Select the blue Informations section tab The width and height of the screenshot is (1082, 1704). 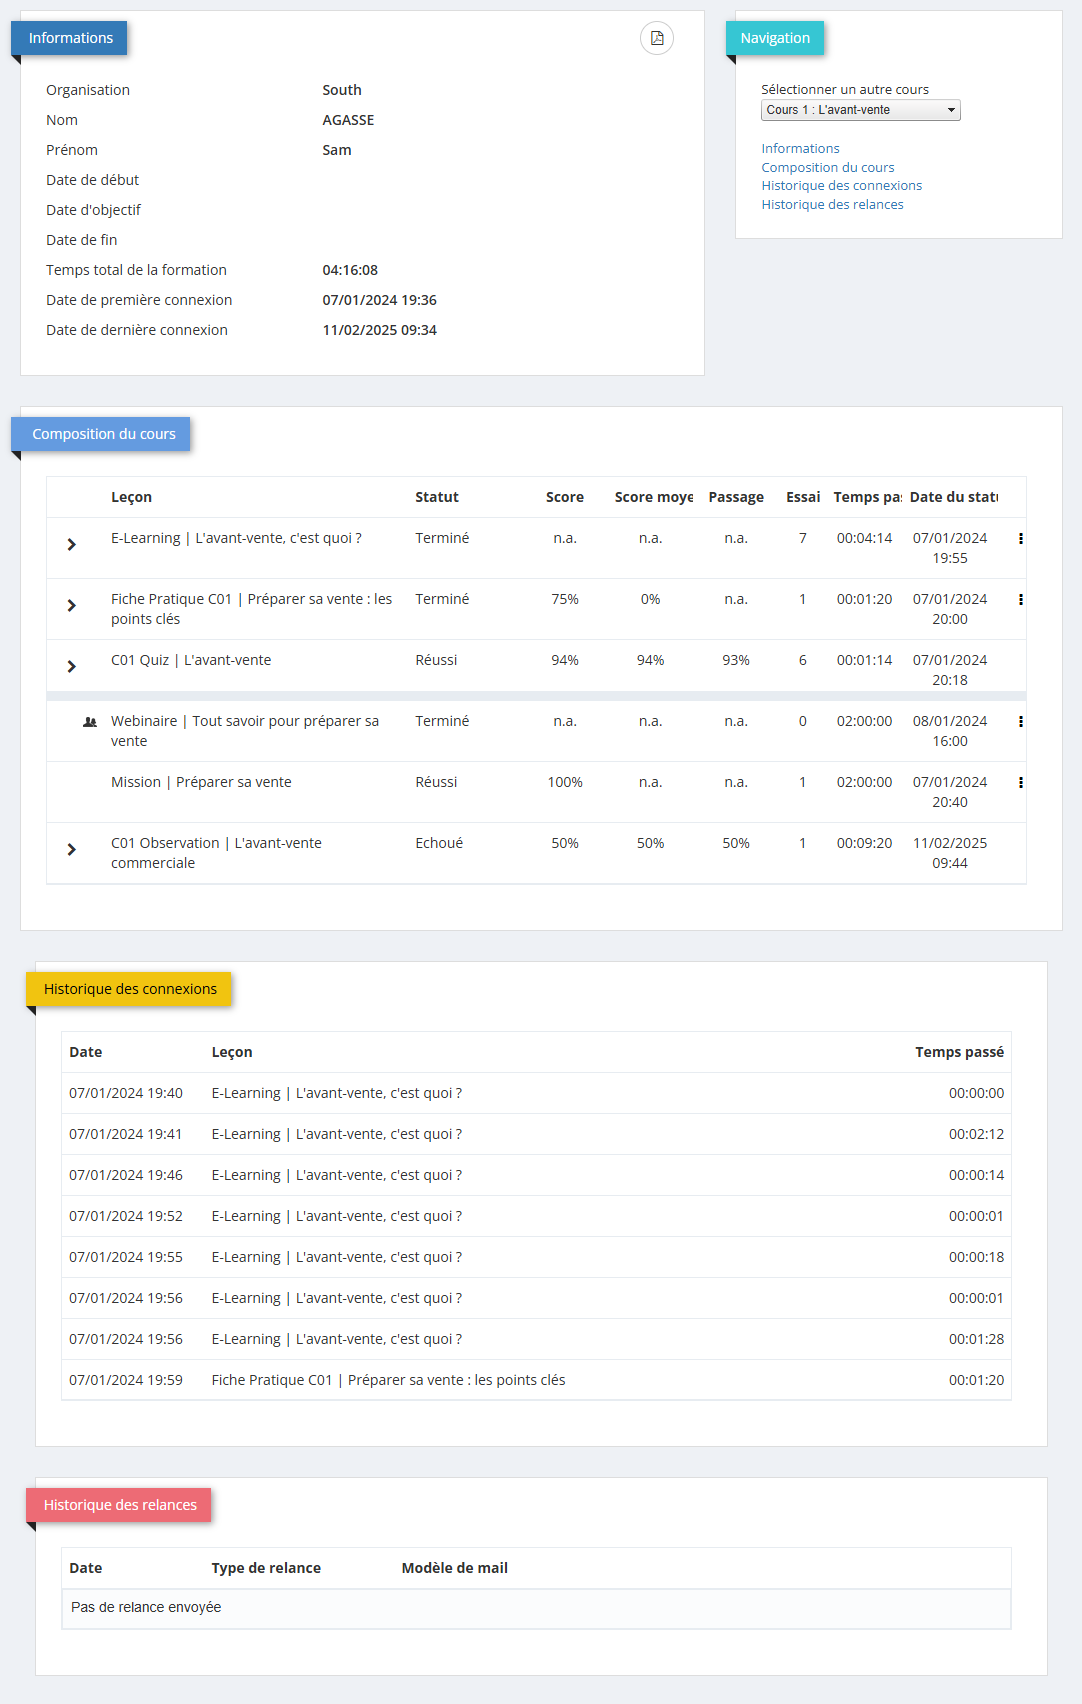tap(70, 39)
